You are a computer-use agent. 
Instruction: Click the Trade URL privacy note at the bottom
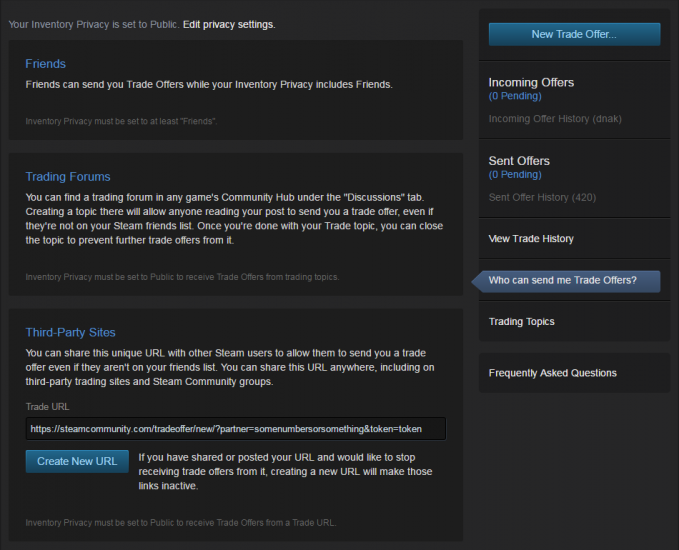[x=180, y=522]
